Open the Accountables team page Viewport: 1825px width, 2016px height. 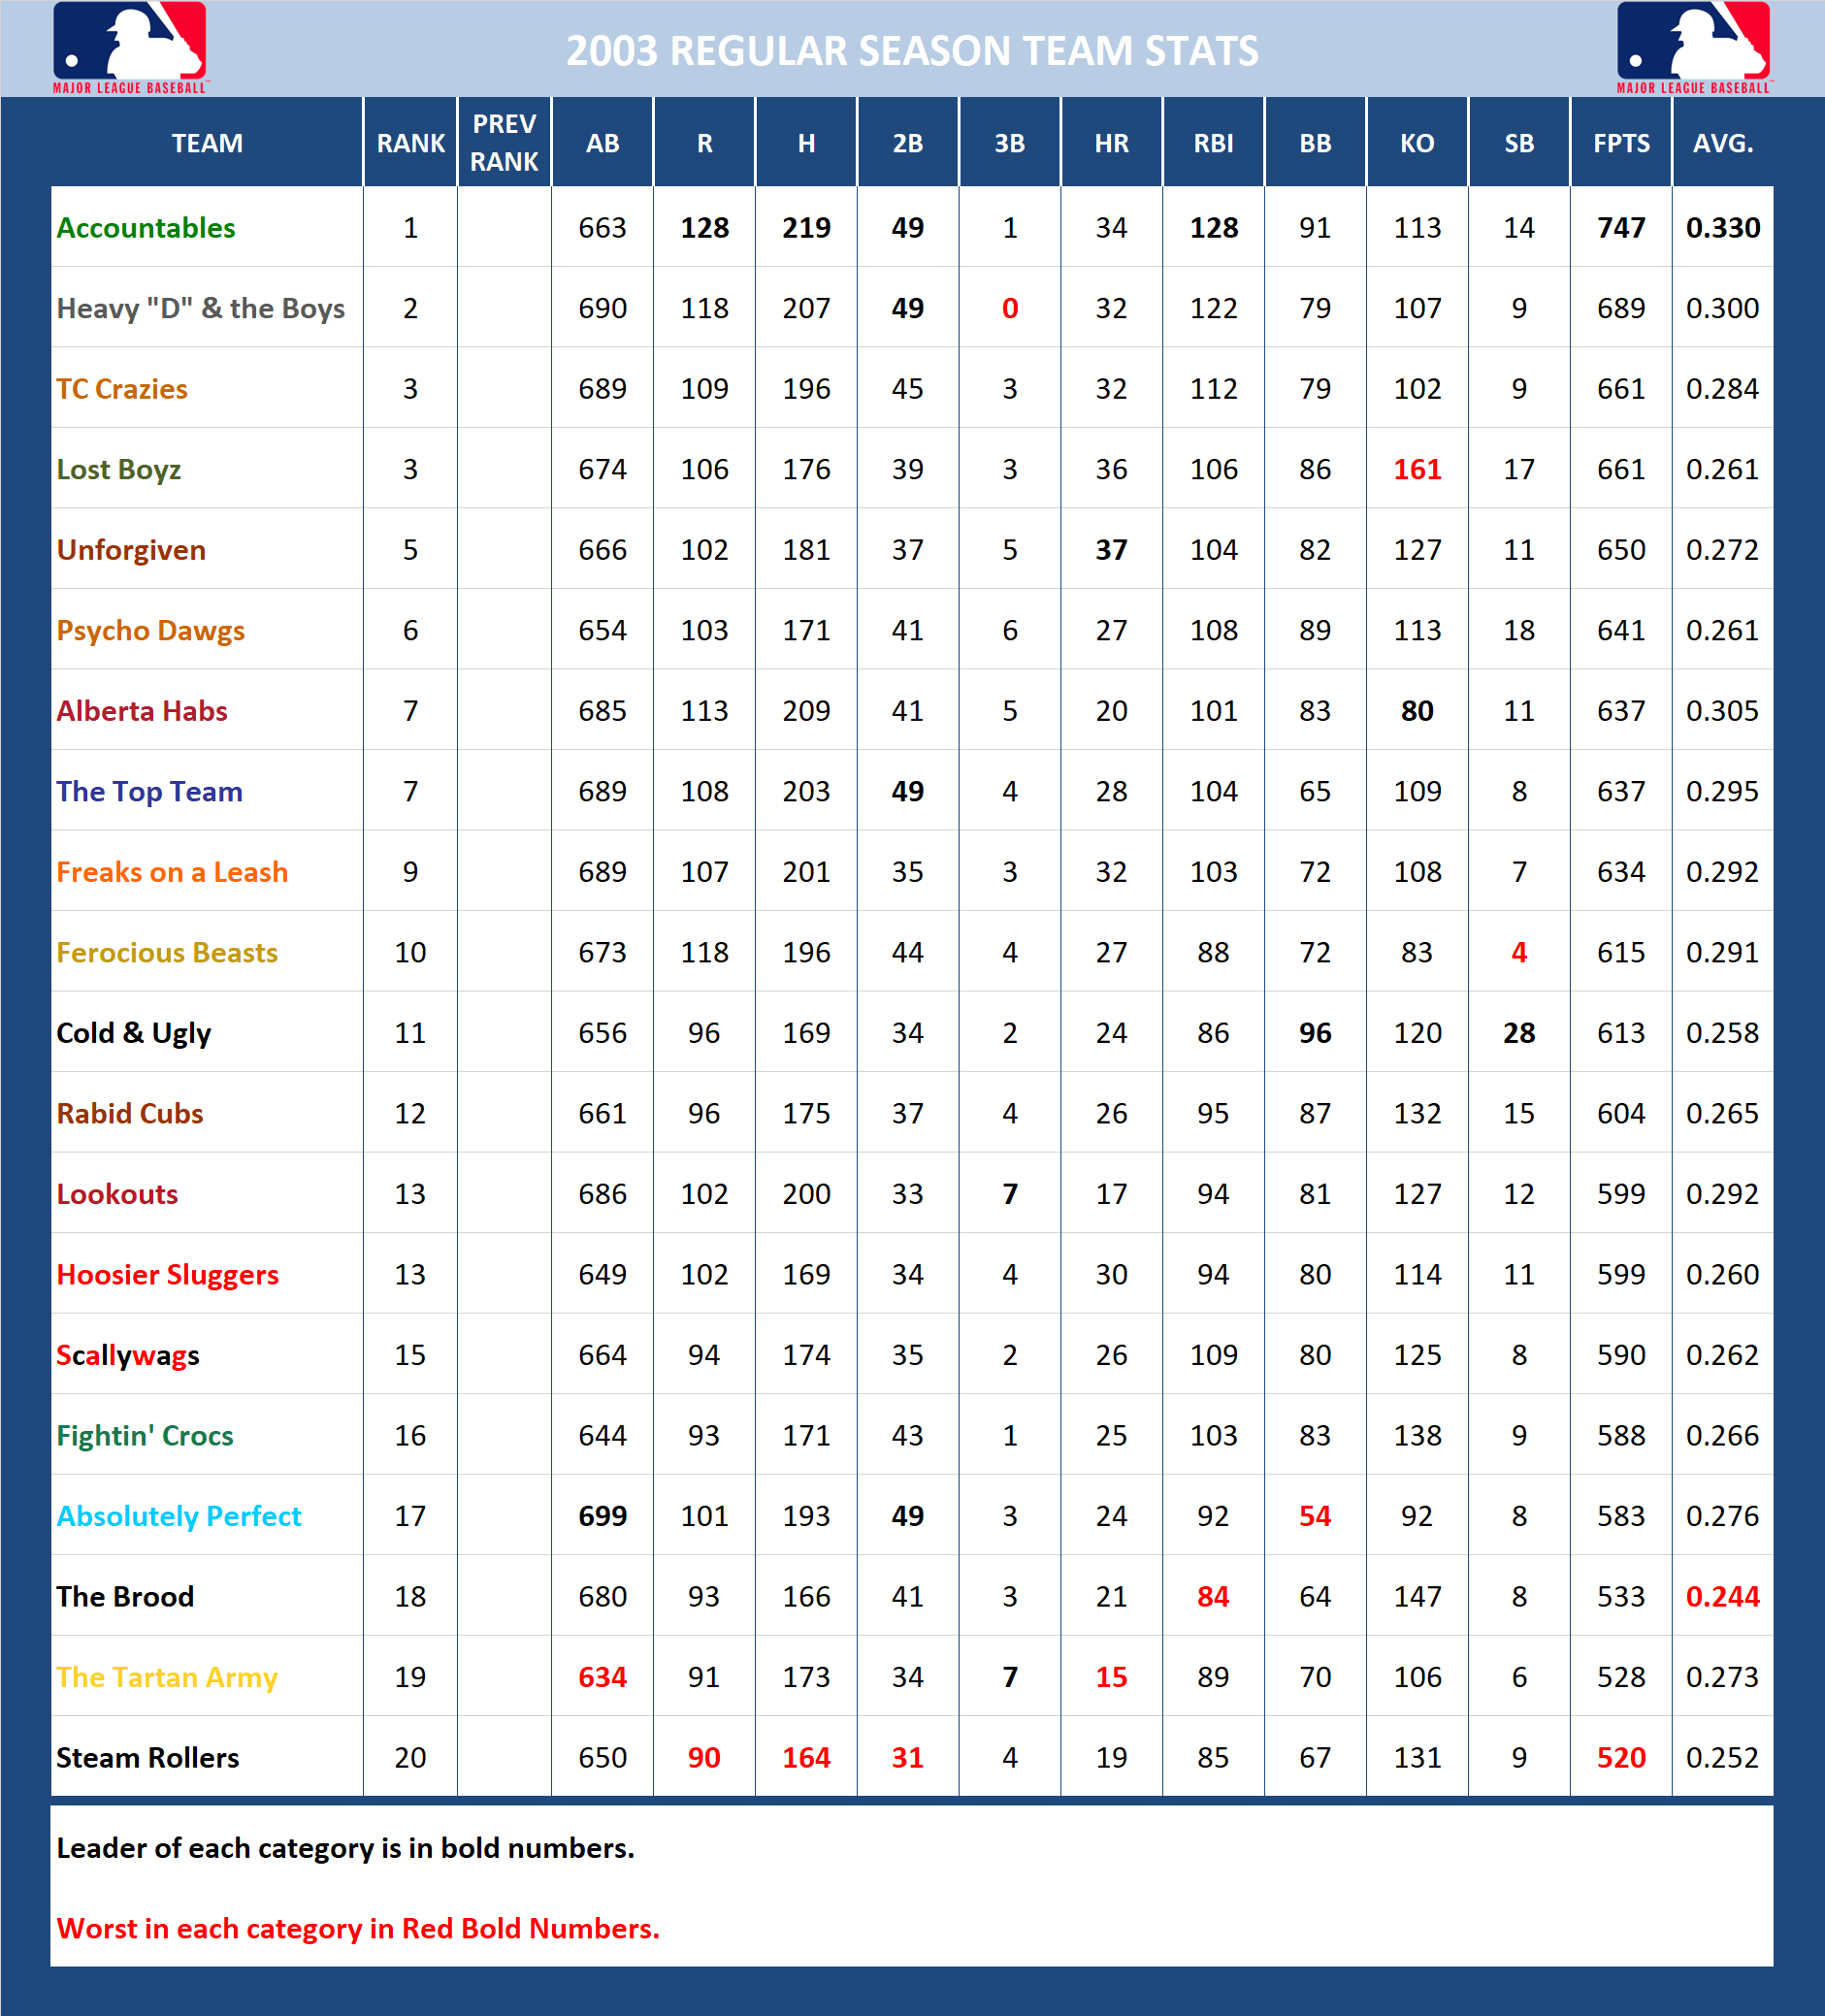tap(146, 227)
